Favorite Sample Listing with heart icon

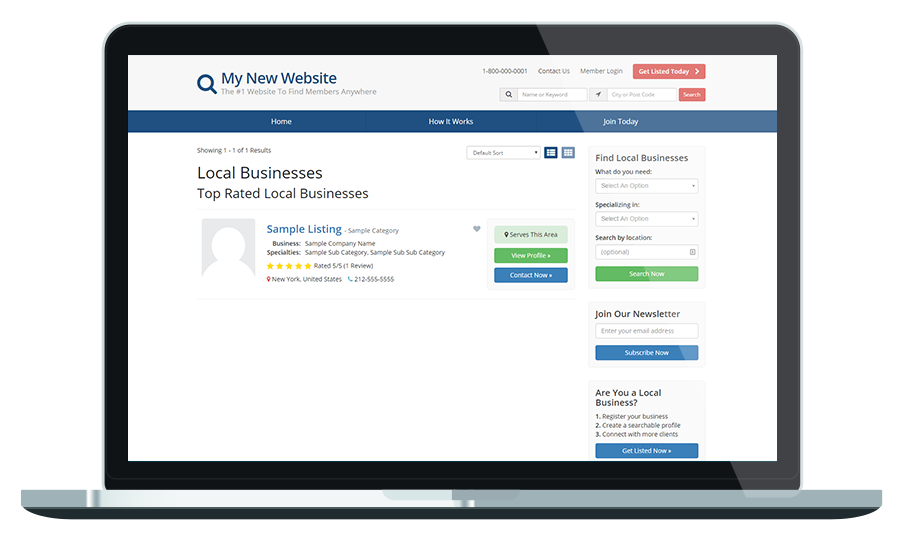(477, 229)
